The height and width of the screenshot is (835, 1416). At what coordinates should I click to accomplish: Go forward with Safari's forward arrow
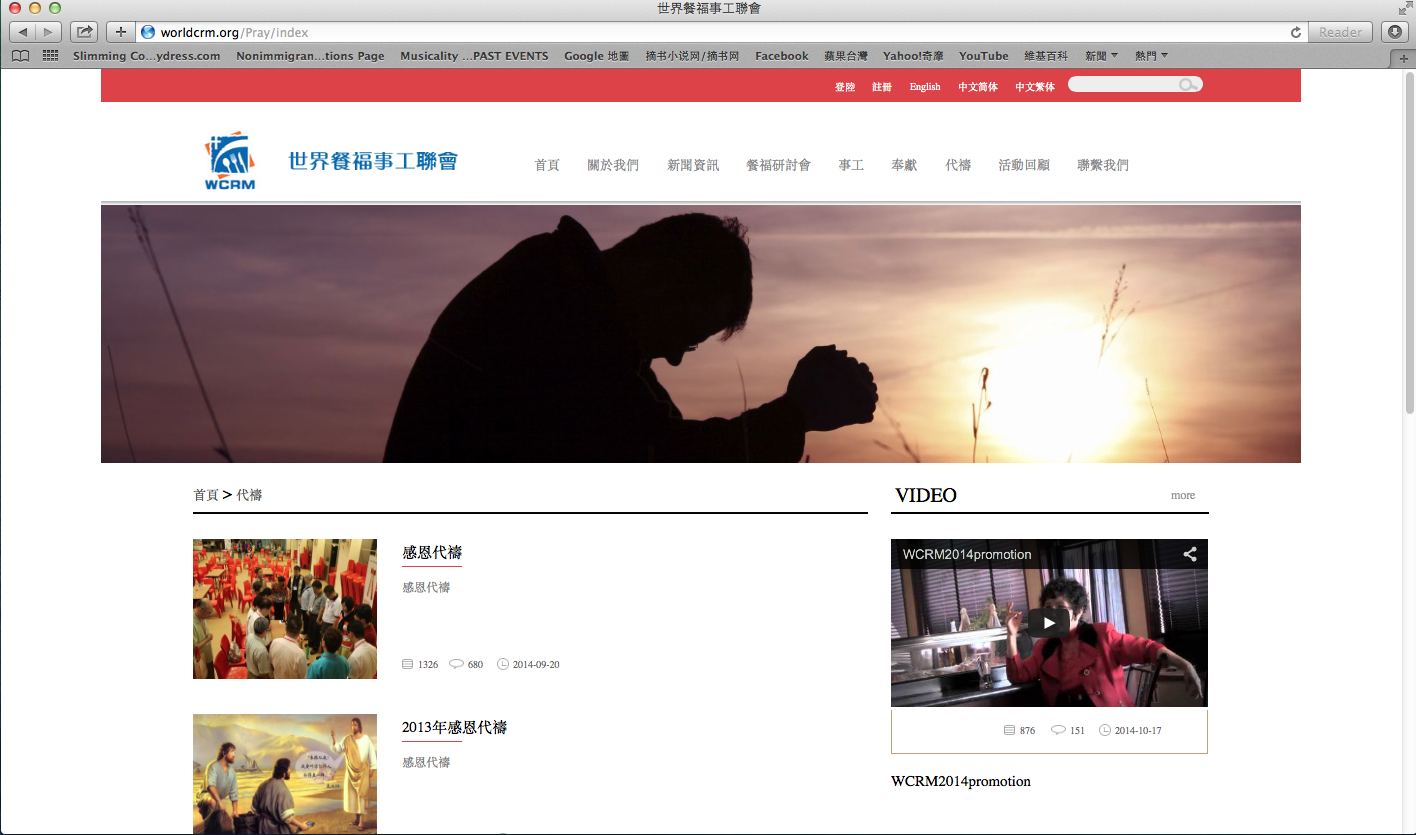coord(48,32)
